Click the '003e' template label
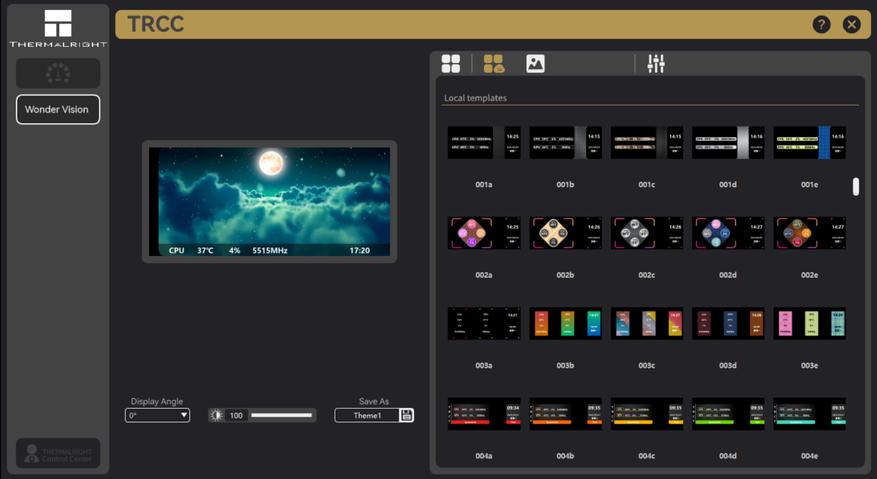 pos(809,365)
